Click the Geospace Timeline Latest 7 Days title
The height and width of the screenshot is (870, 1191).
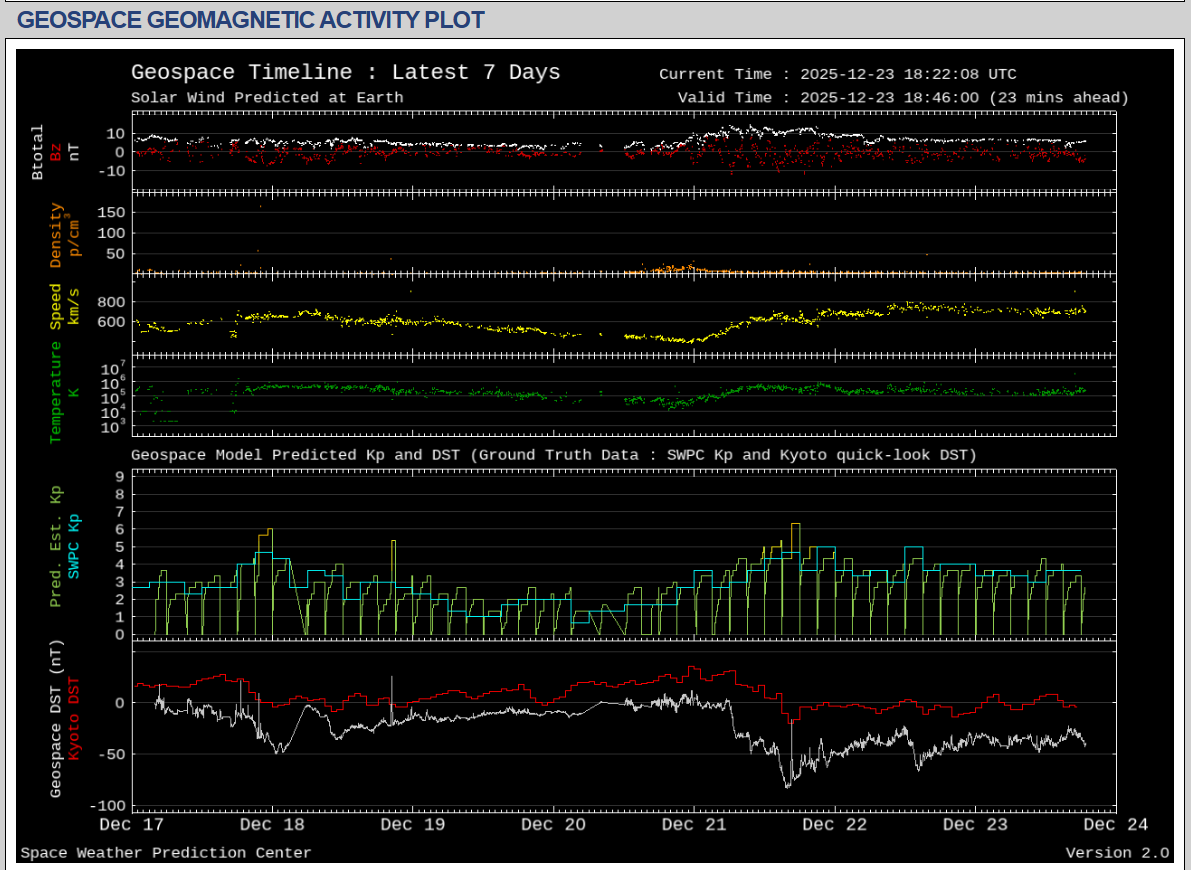[345, 73]
